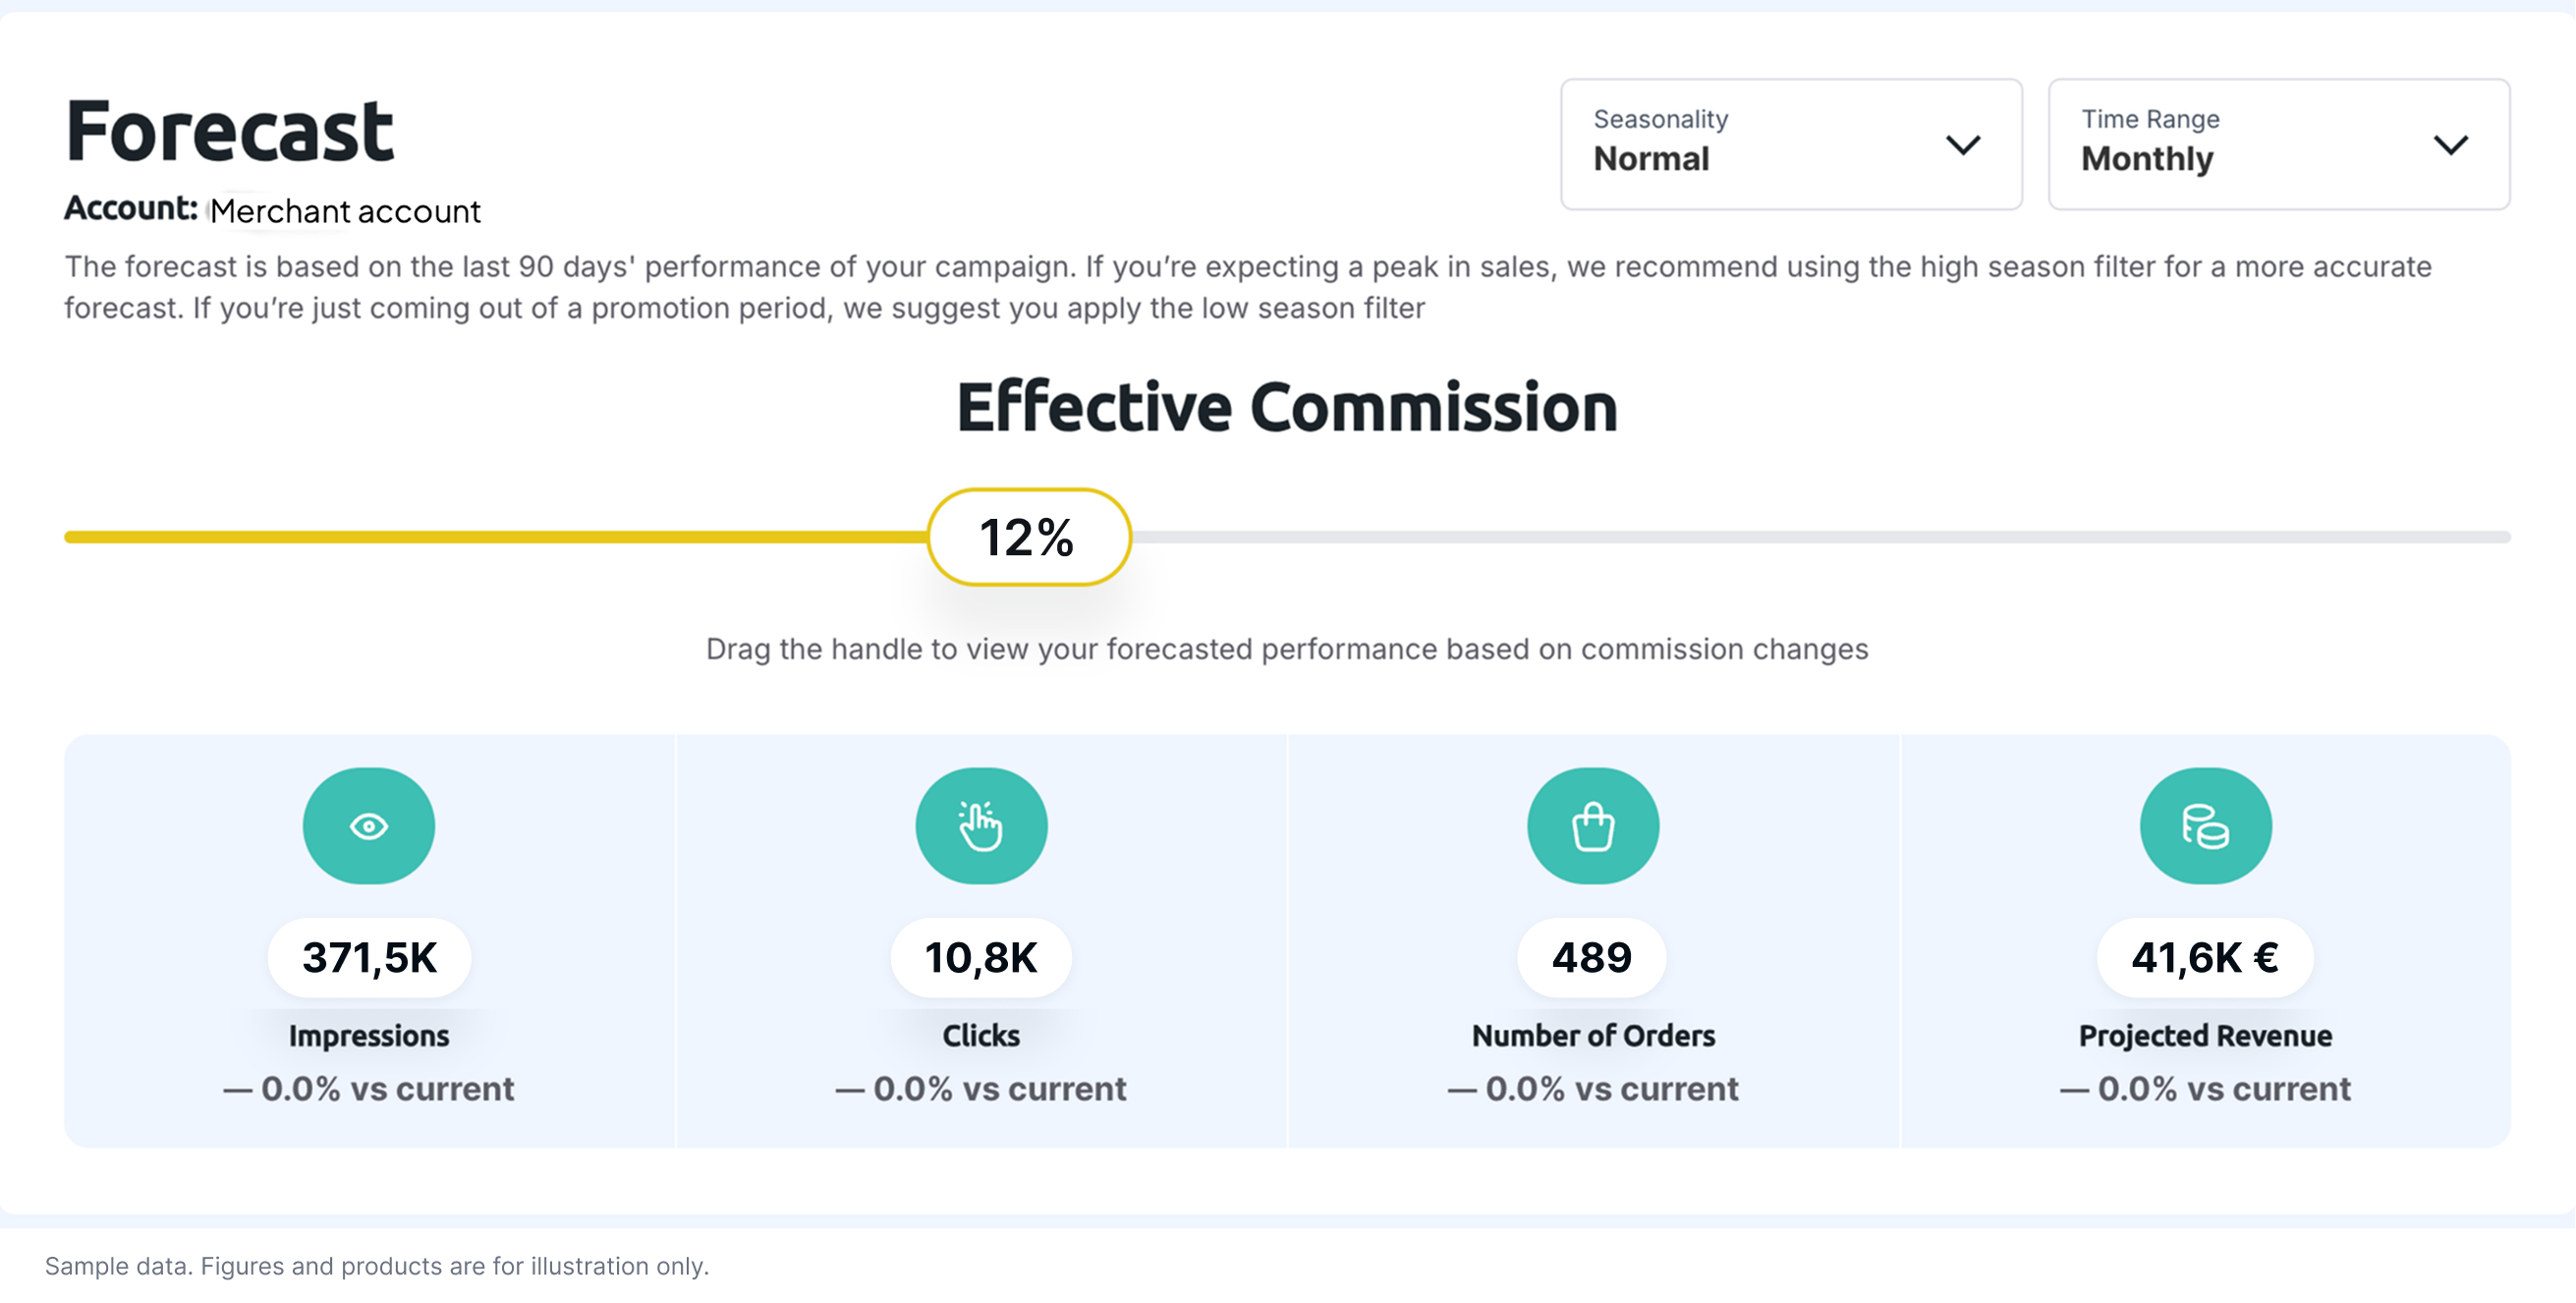Click the Clicks hand pointer icon

(981, 826)
